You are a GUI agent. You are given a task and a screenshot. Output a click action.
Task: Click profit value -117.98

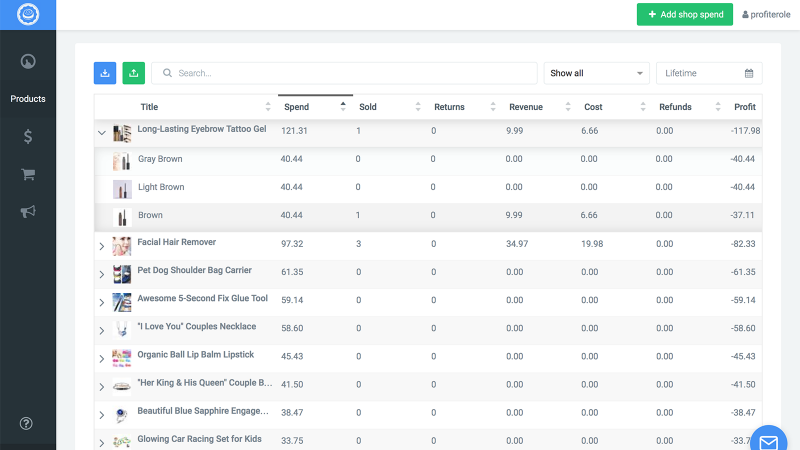pos(745,131)
